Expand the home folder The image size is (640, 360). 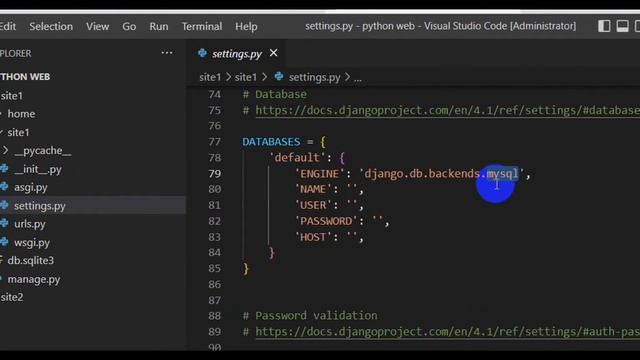(x=21, y=114)
